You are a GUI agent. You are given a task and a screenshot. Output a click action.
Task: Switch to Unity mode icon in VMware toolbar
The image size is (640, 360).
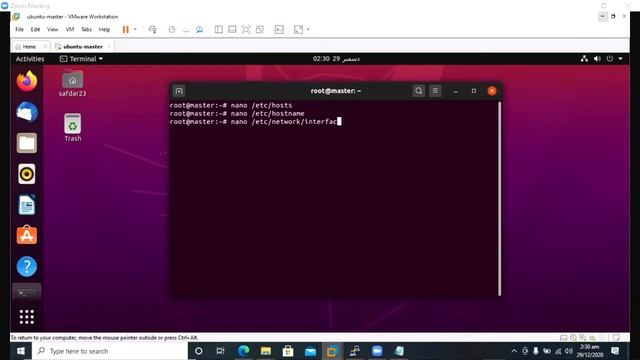tap(260, 29)
